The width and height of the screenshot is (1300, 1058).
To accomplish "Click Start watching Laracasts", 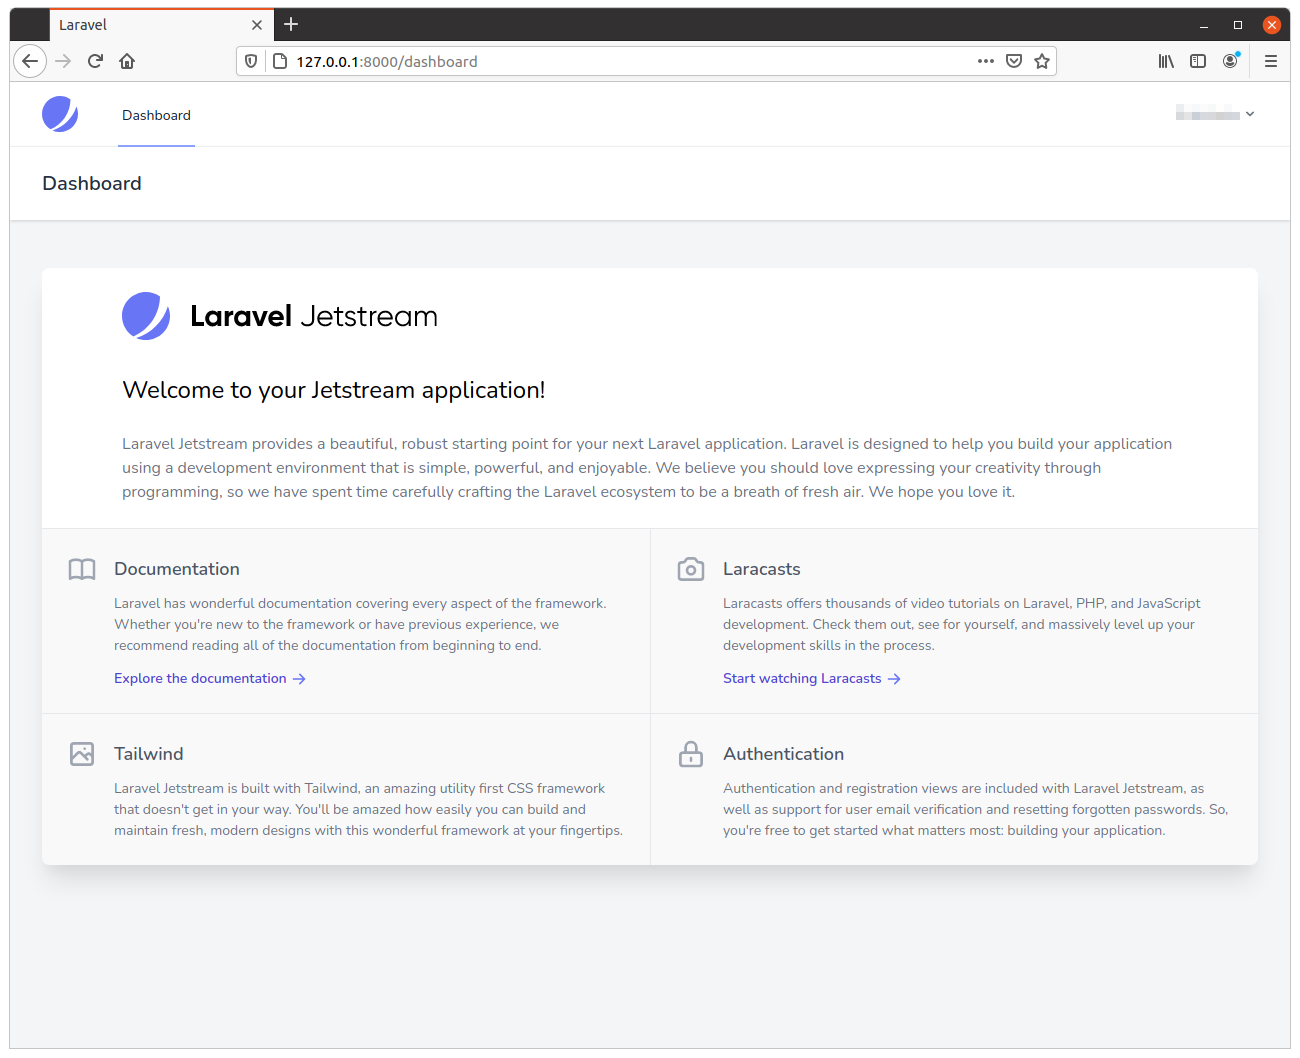I will tap(802, 678).
